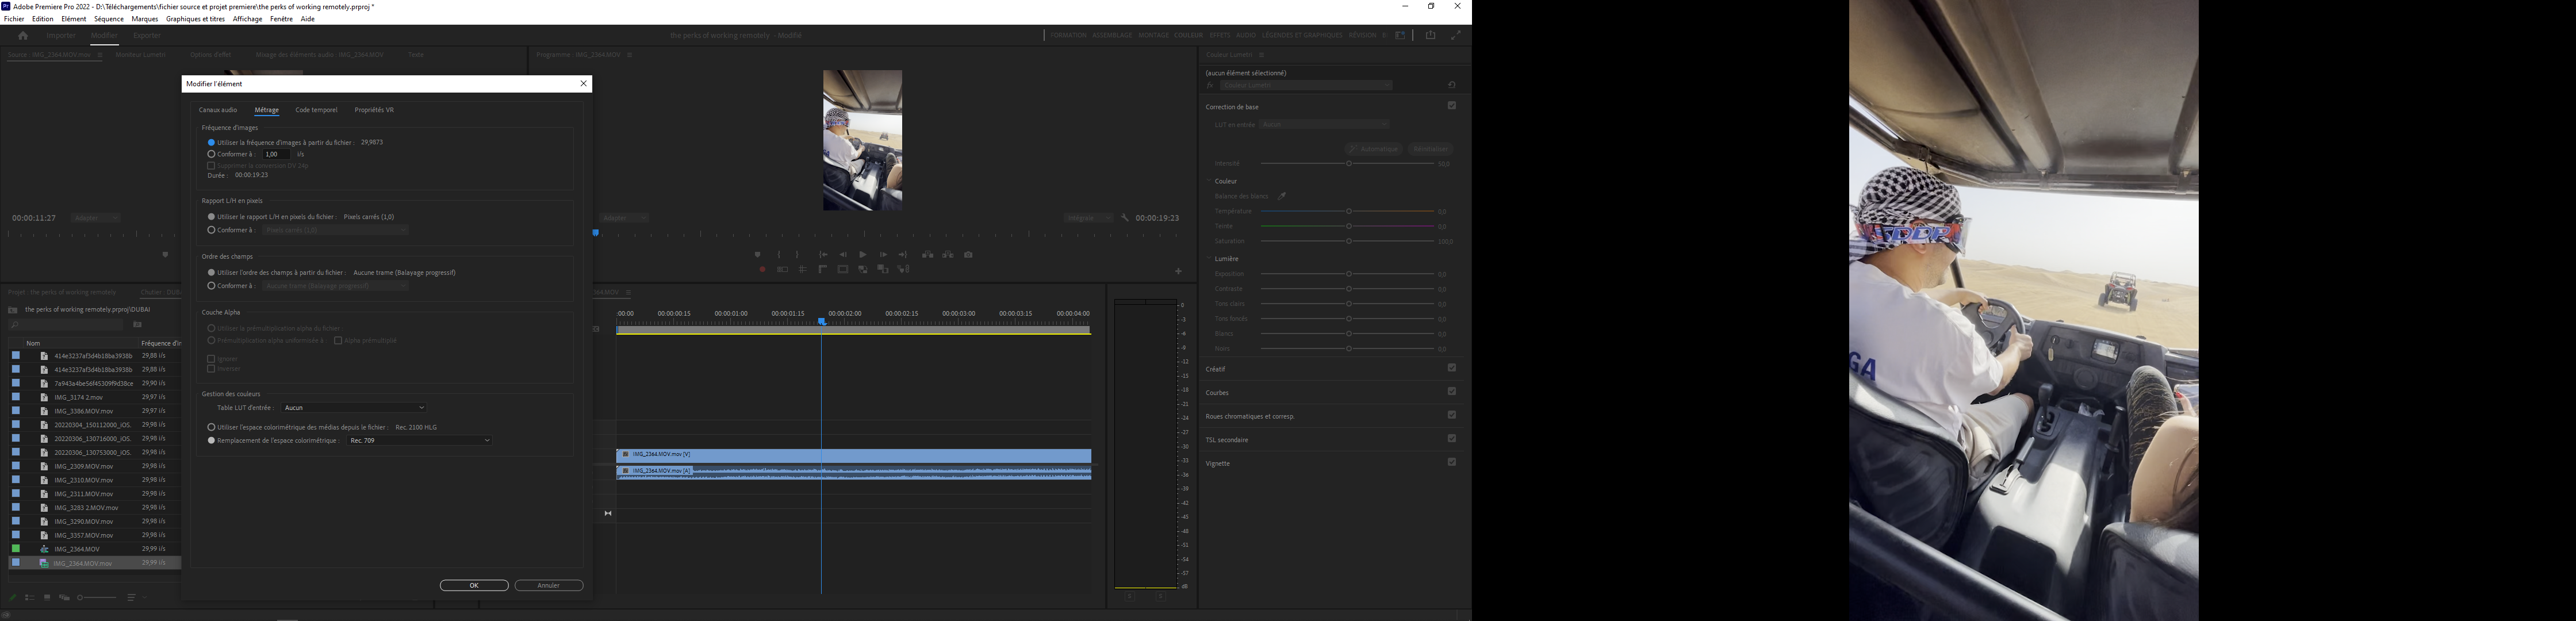The height and width of the screenshot is (621, 2576).
Task: Open Program monitor Adapter zoom dropdown
Action: tap(625, 218)
